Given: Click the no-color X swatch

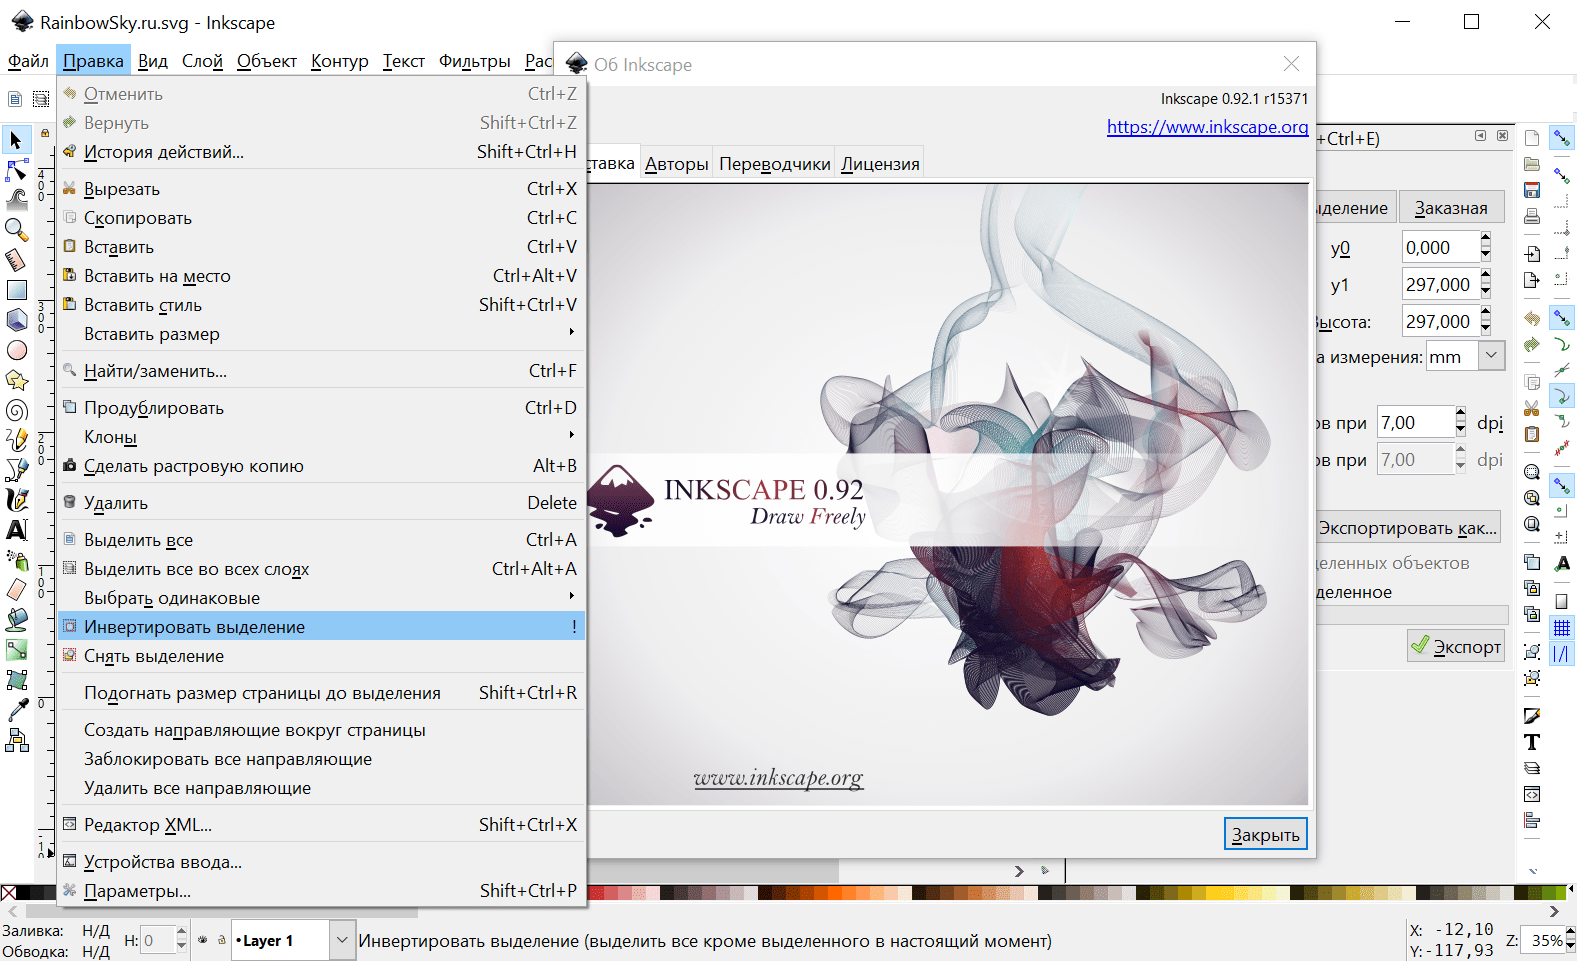Looking at the screenshot, I should click(x=8, y=892).
